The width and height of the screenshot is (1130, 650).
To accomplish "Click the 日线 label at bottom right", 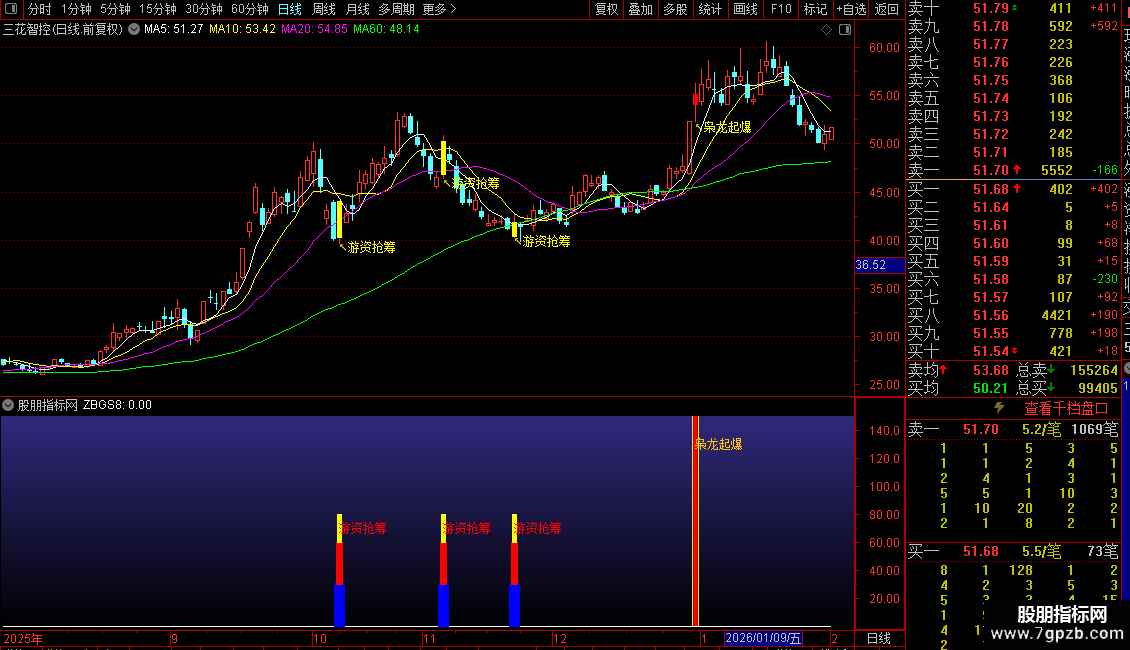I will click(878, 638).
